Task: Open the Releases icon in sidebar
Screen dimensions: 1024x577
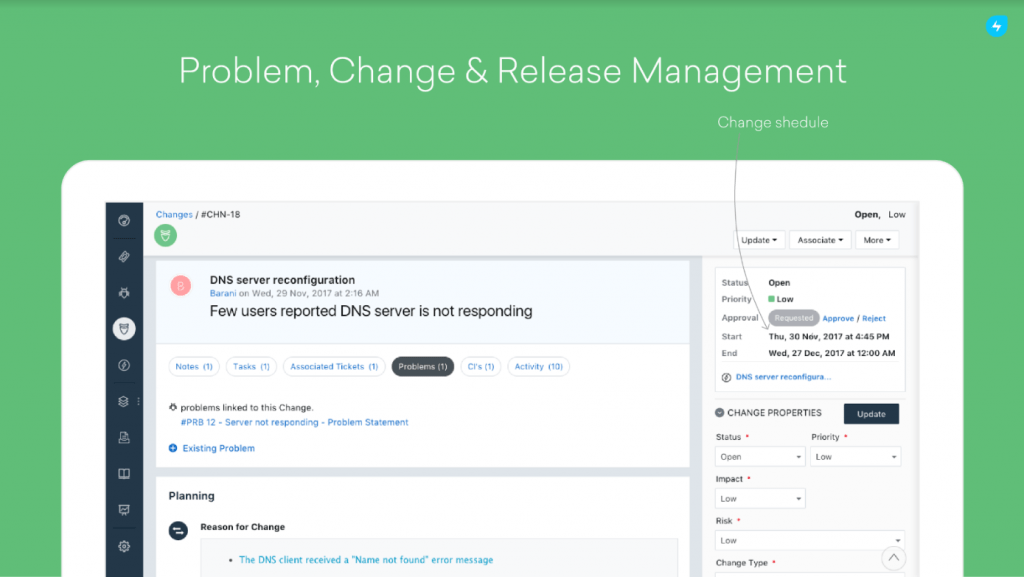Action: pyautogui.click(x=124, y=365)
